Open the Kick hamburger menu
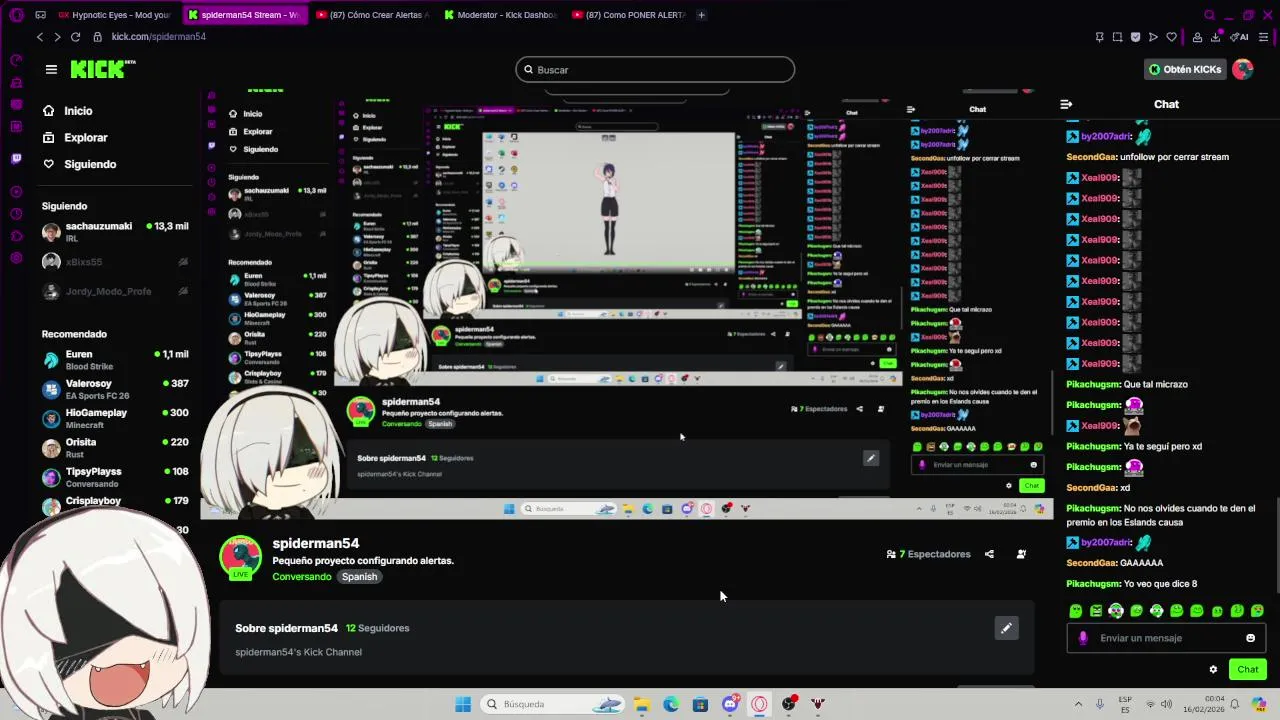Viewport: 1280px width, 720px height. 51,69
